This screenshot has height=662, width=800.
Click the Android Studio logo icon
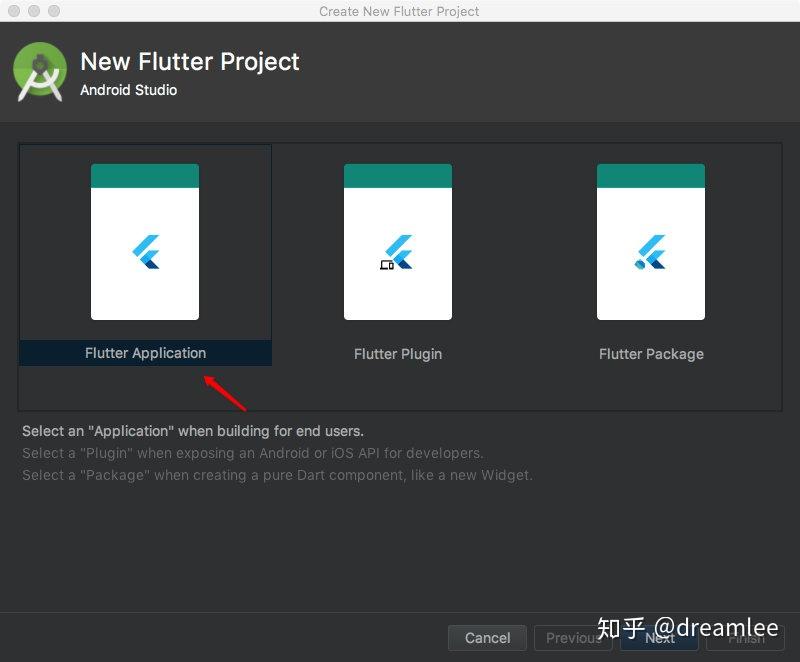click(40, 72)
